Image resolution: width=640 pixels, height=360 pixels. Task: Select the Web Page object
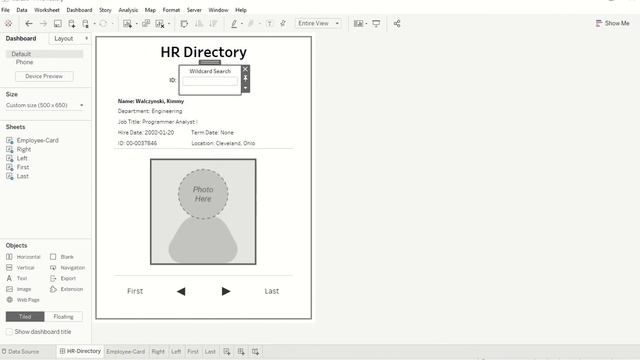pyautogui.click(x=23, y=300)
